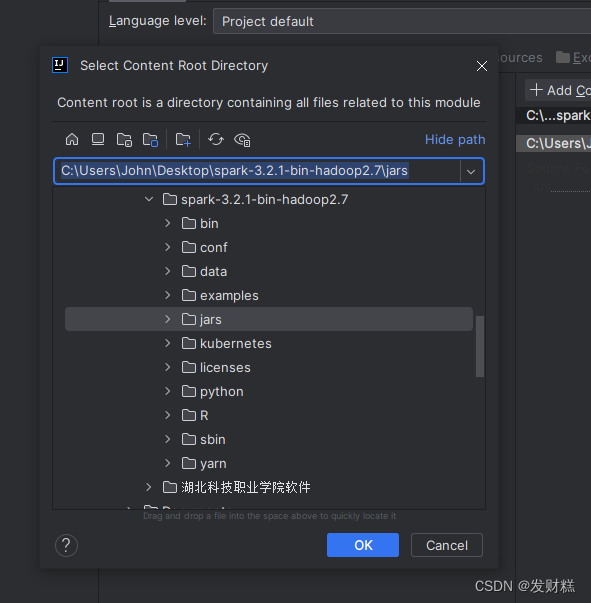Click the Desktop directory toolbar icon
Image resolution: width=591 pixels, height=603 pixels.
(x=98, y=139)
